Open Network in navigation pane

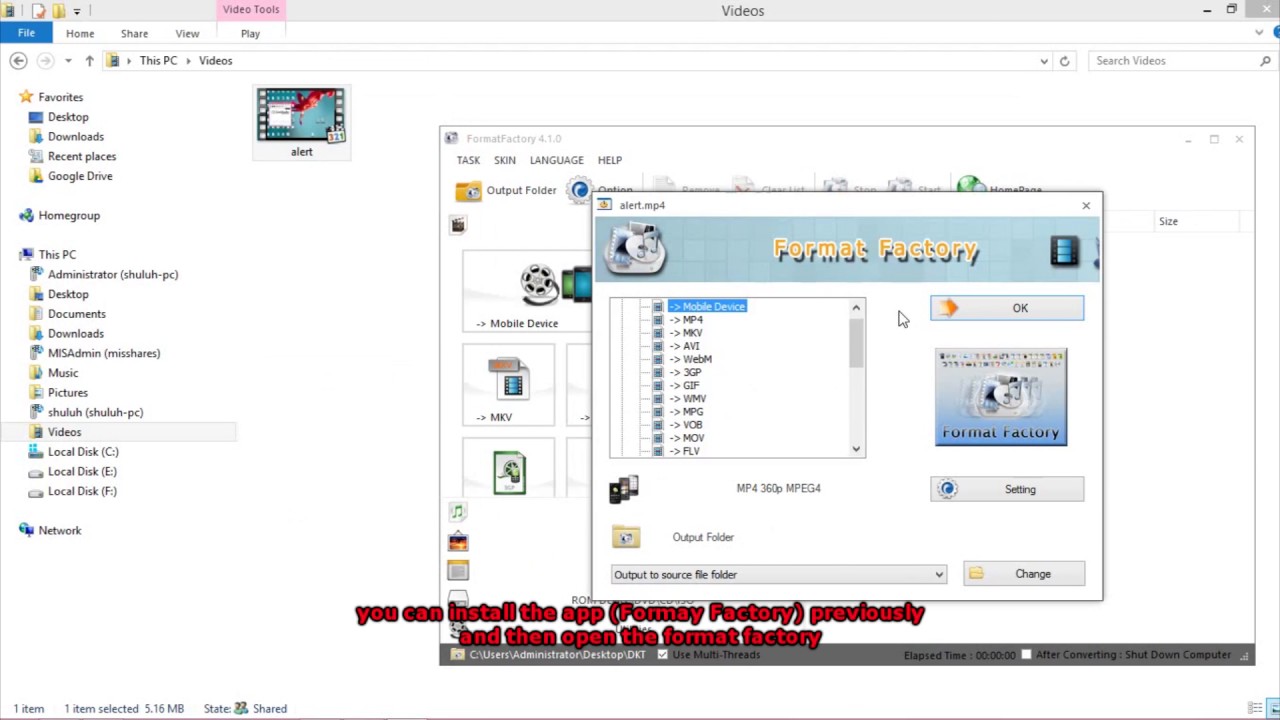(60, 531)
